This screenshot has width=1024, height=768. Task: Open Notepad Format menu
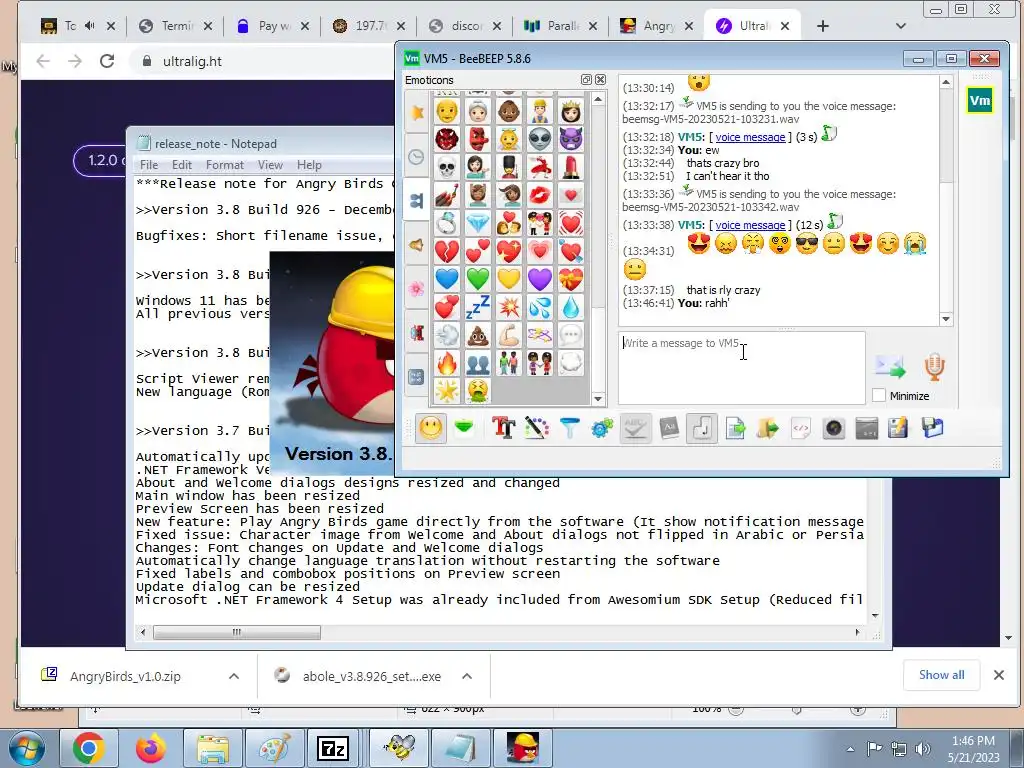(x=225, y=165)
